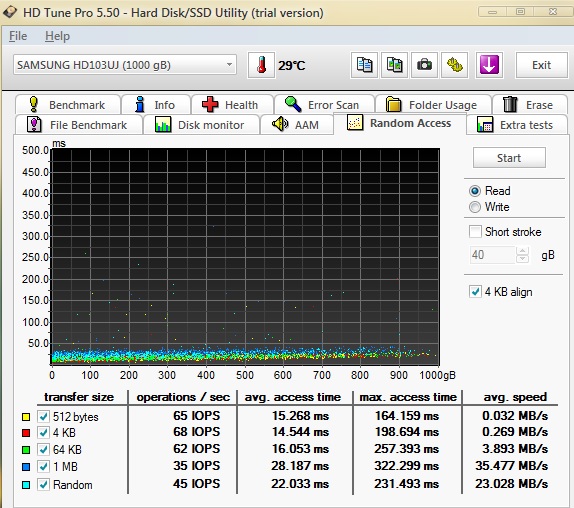Click the purple download arrow icon
574x508 pixels.
tap(489, 65)
